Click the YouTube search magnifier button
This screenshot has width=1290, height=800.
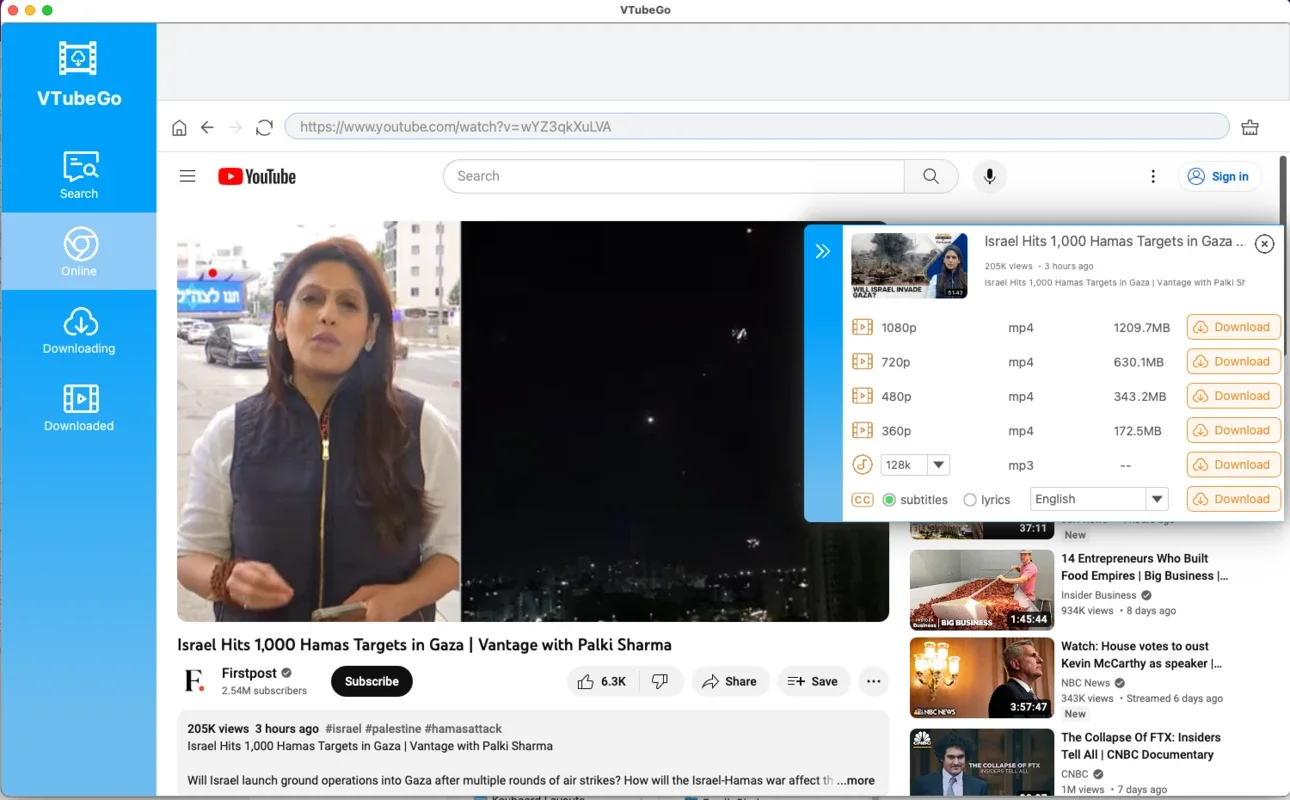pos(931,176)
